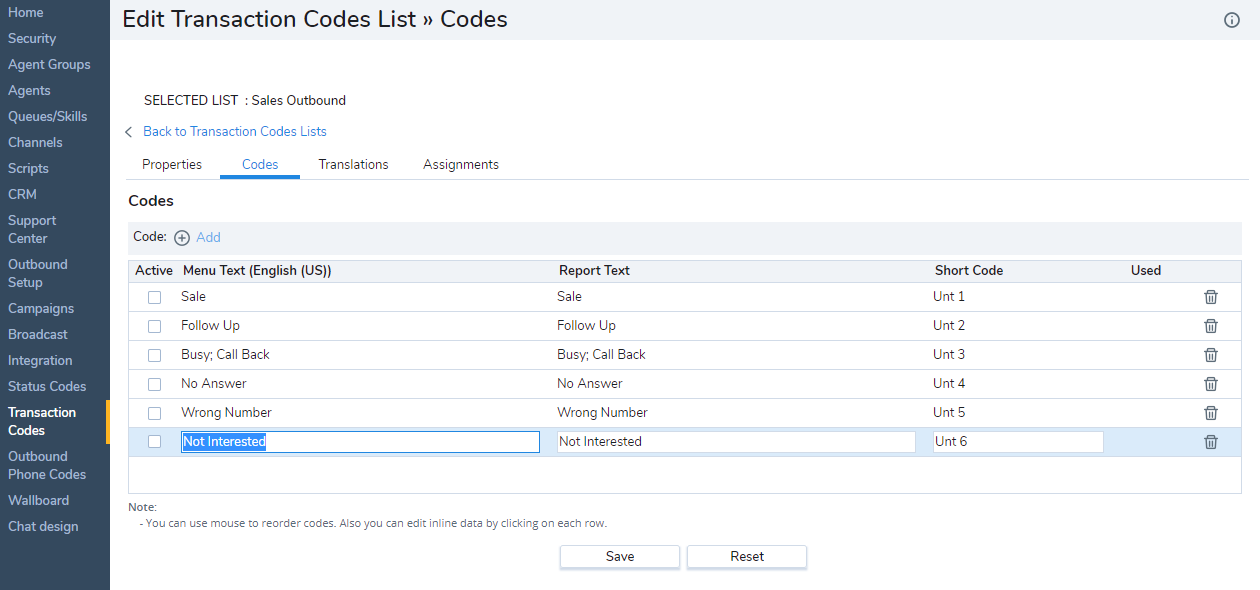Delete the Not Interested row
Screen dimensions: 1260x590
pos(1210,442)
